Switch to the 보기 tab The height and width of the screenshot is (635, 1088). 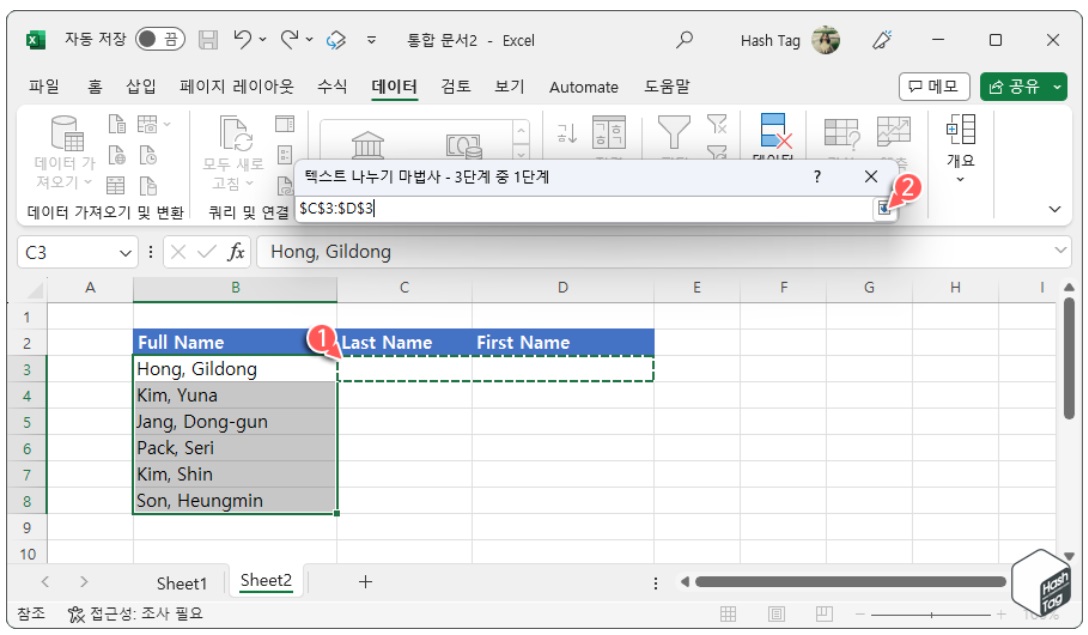[509, 87]
